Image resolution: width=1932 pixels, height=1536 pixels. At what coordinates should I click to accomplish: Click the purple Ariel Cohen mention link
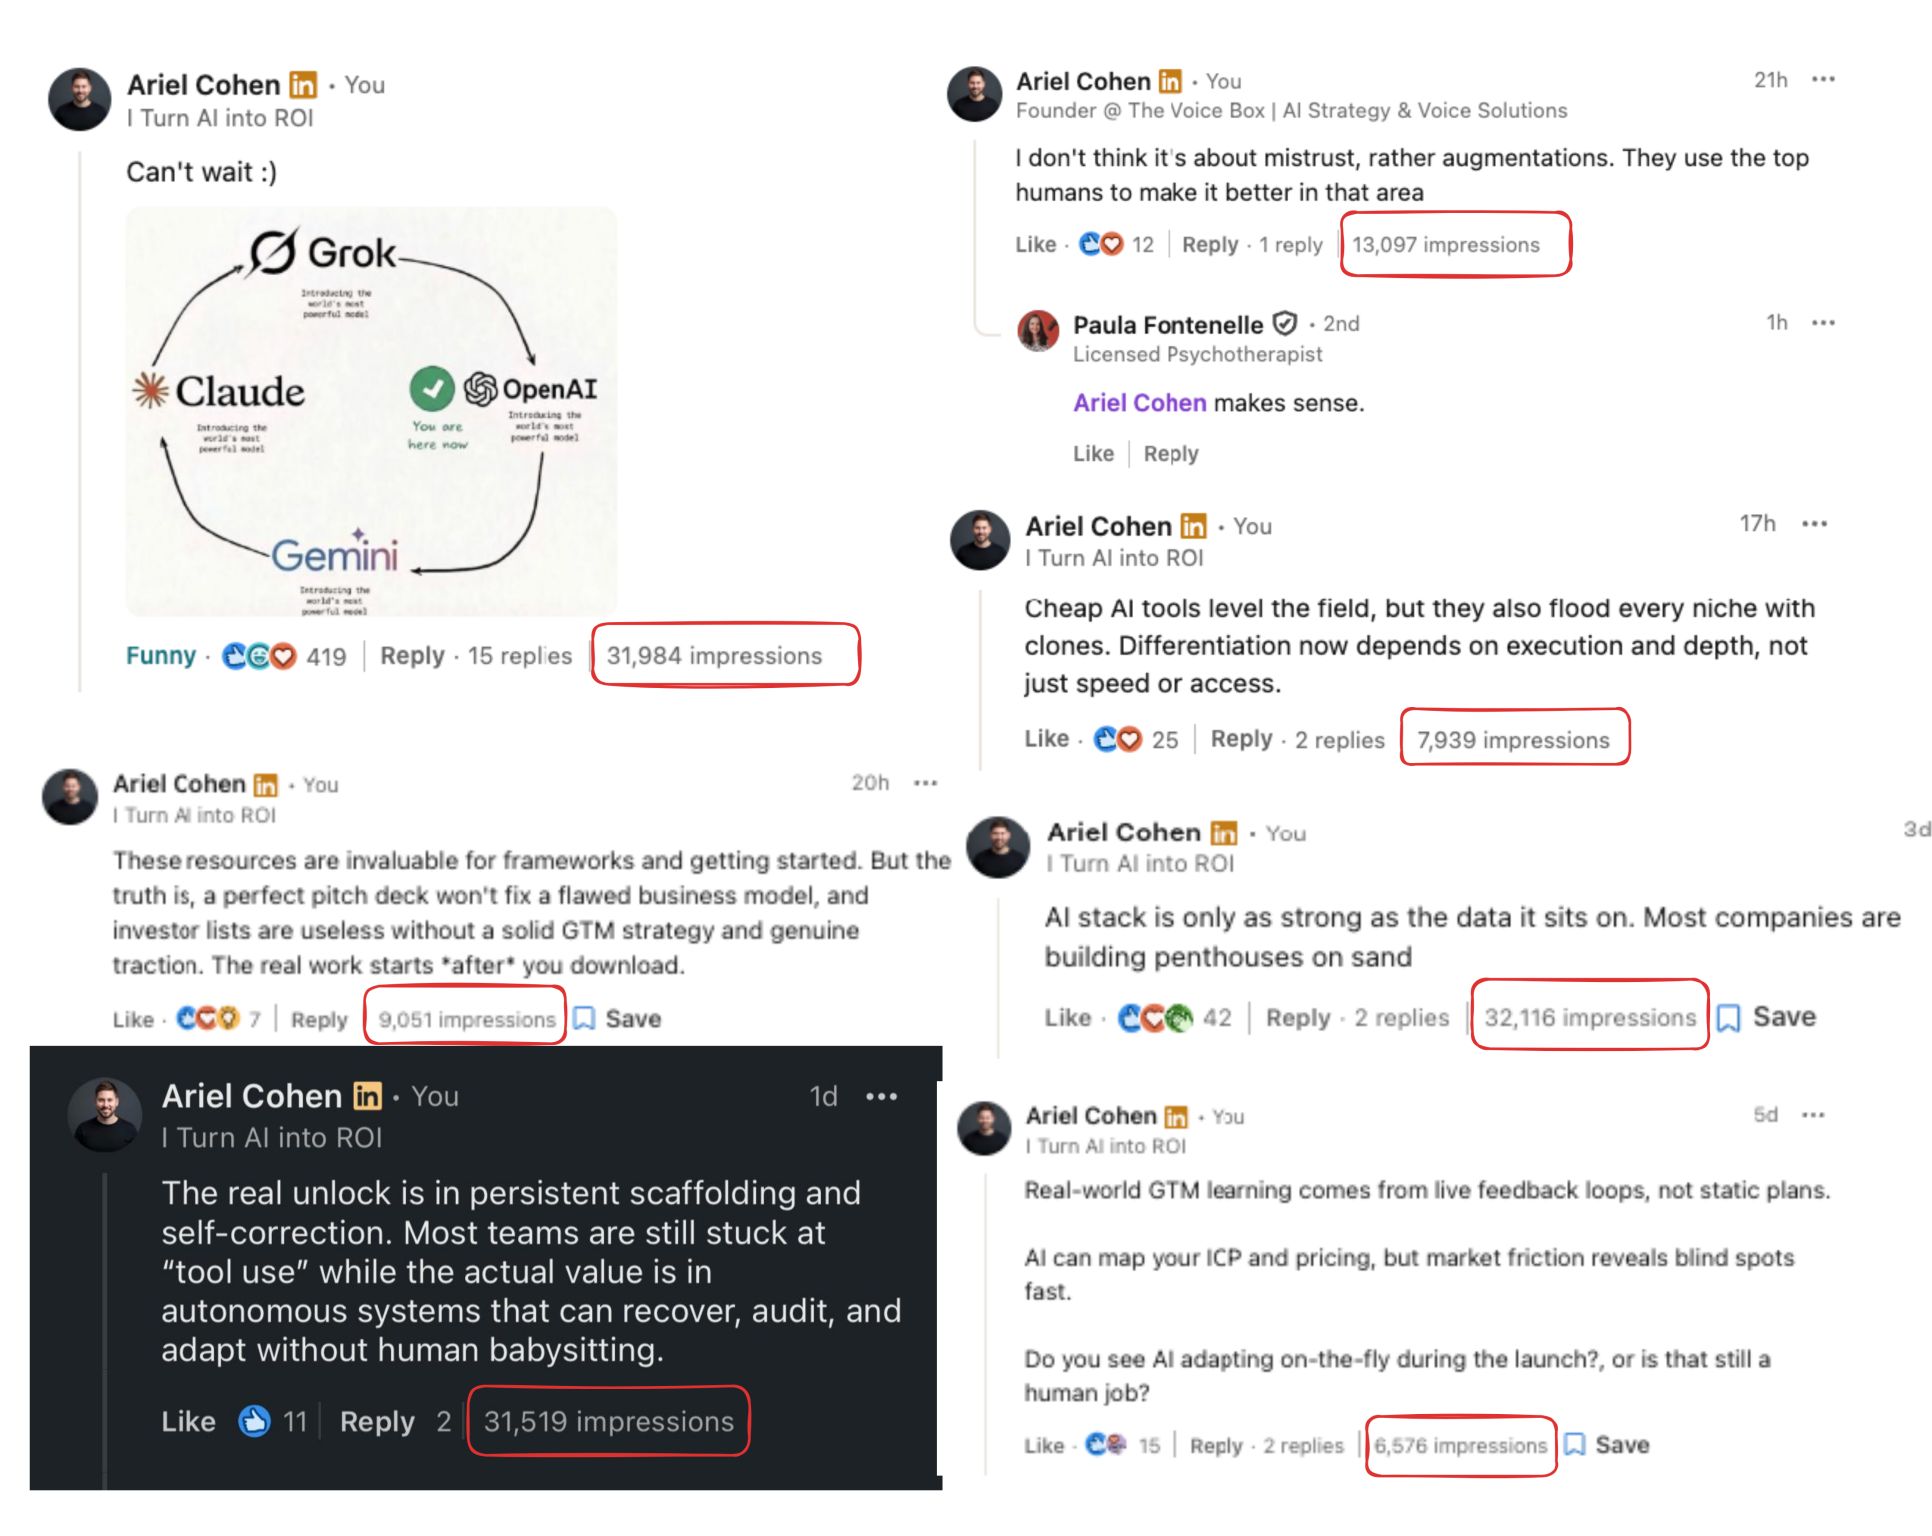coord(1139,403)
